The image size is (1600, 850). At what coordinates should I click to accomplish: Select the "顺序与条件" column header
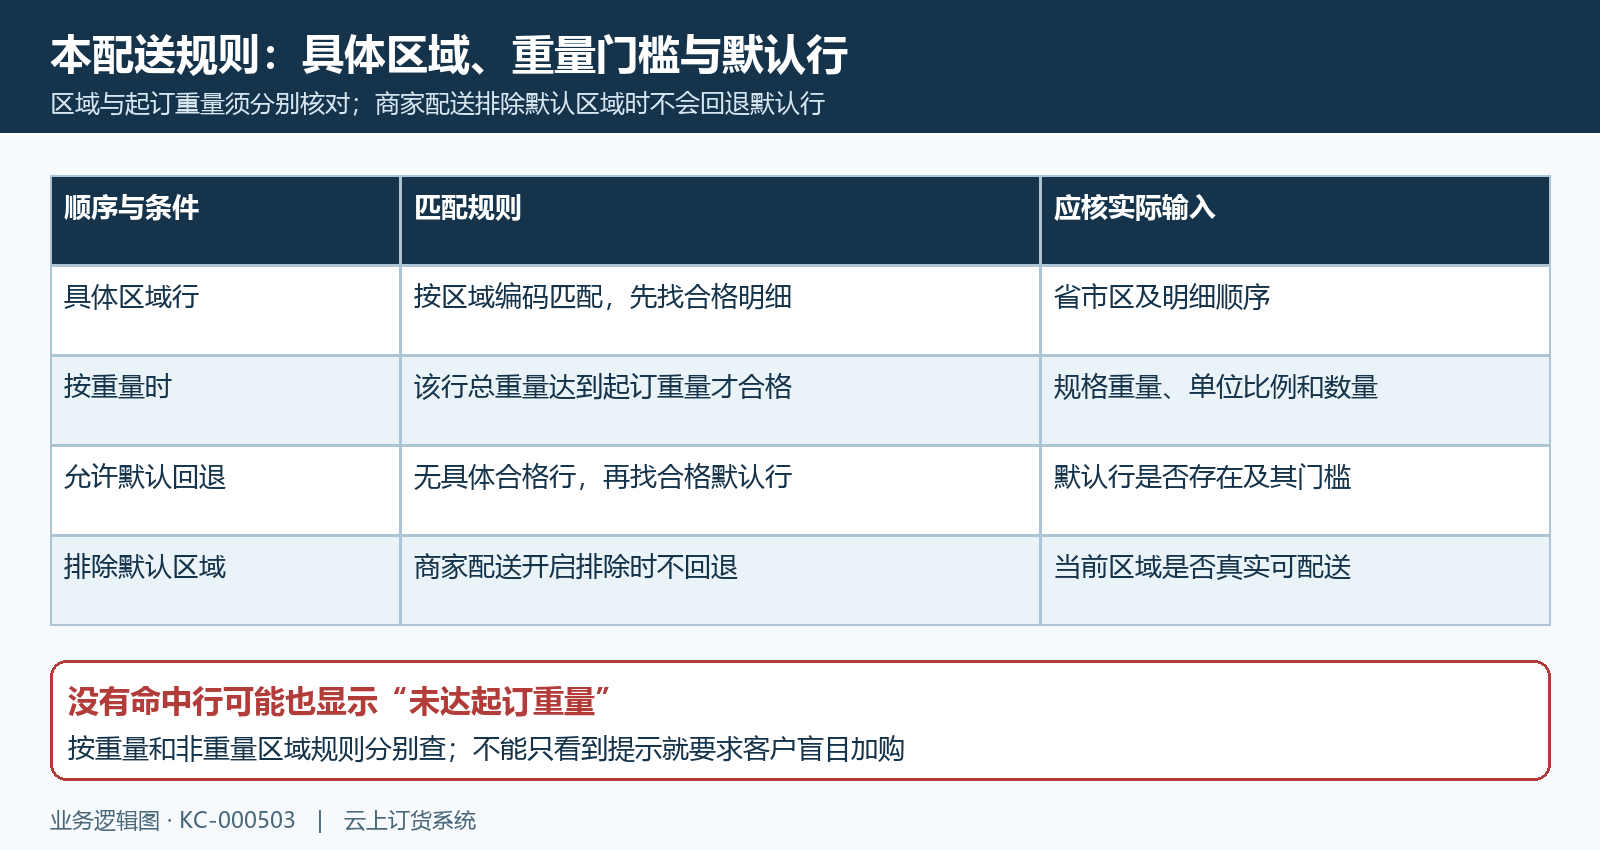coord(226,221)
